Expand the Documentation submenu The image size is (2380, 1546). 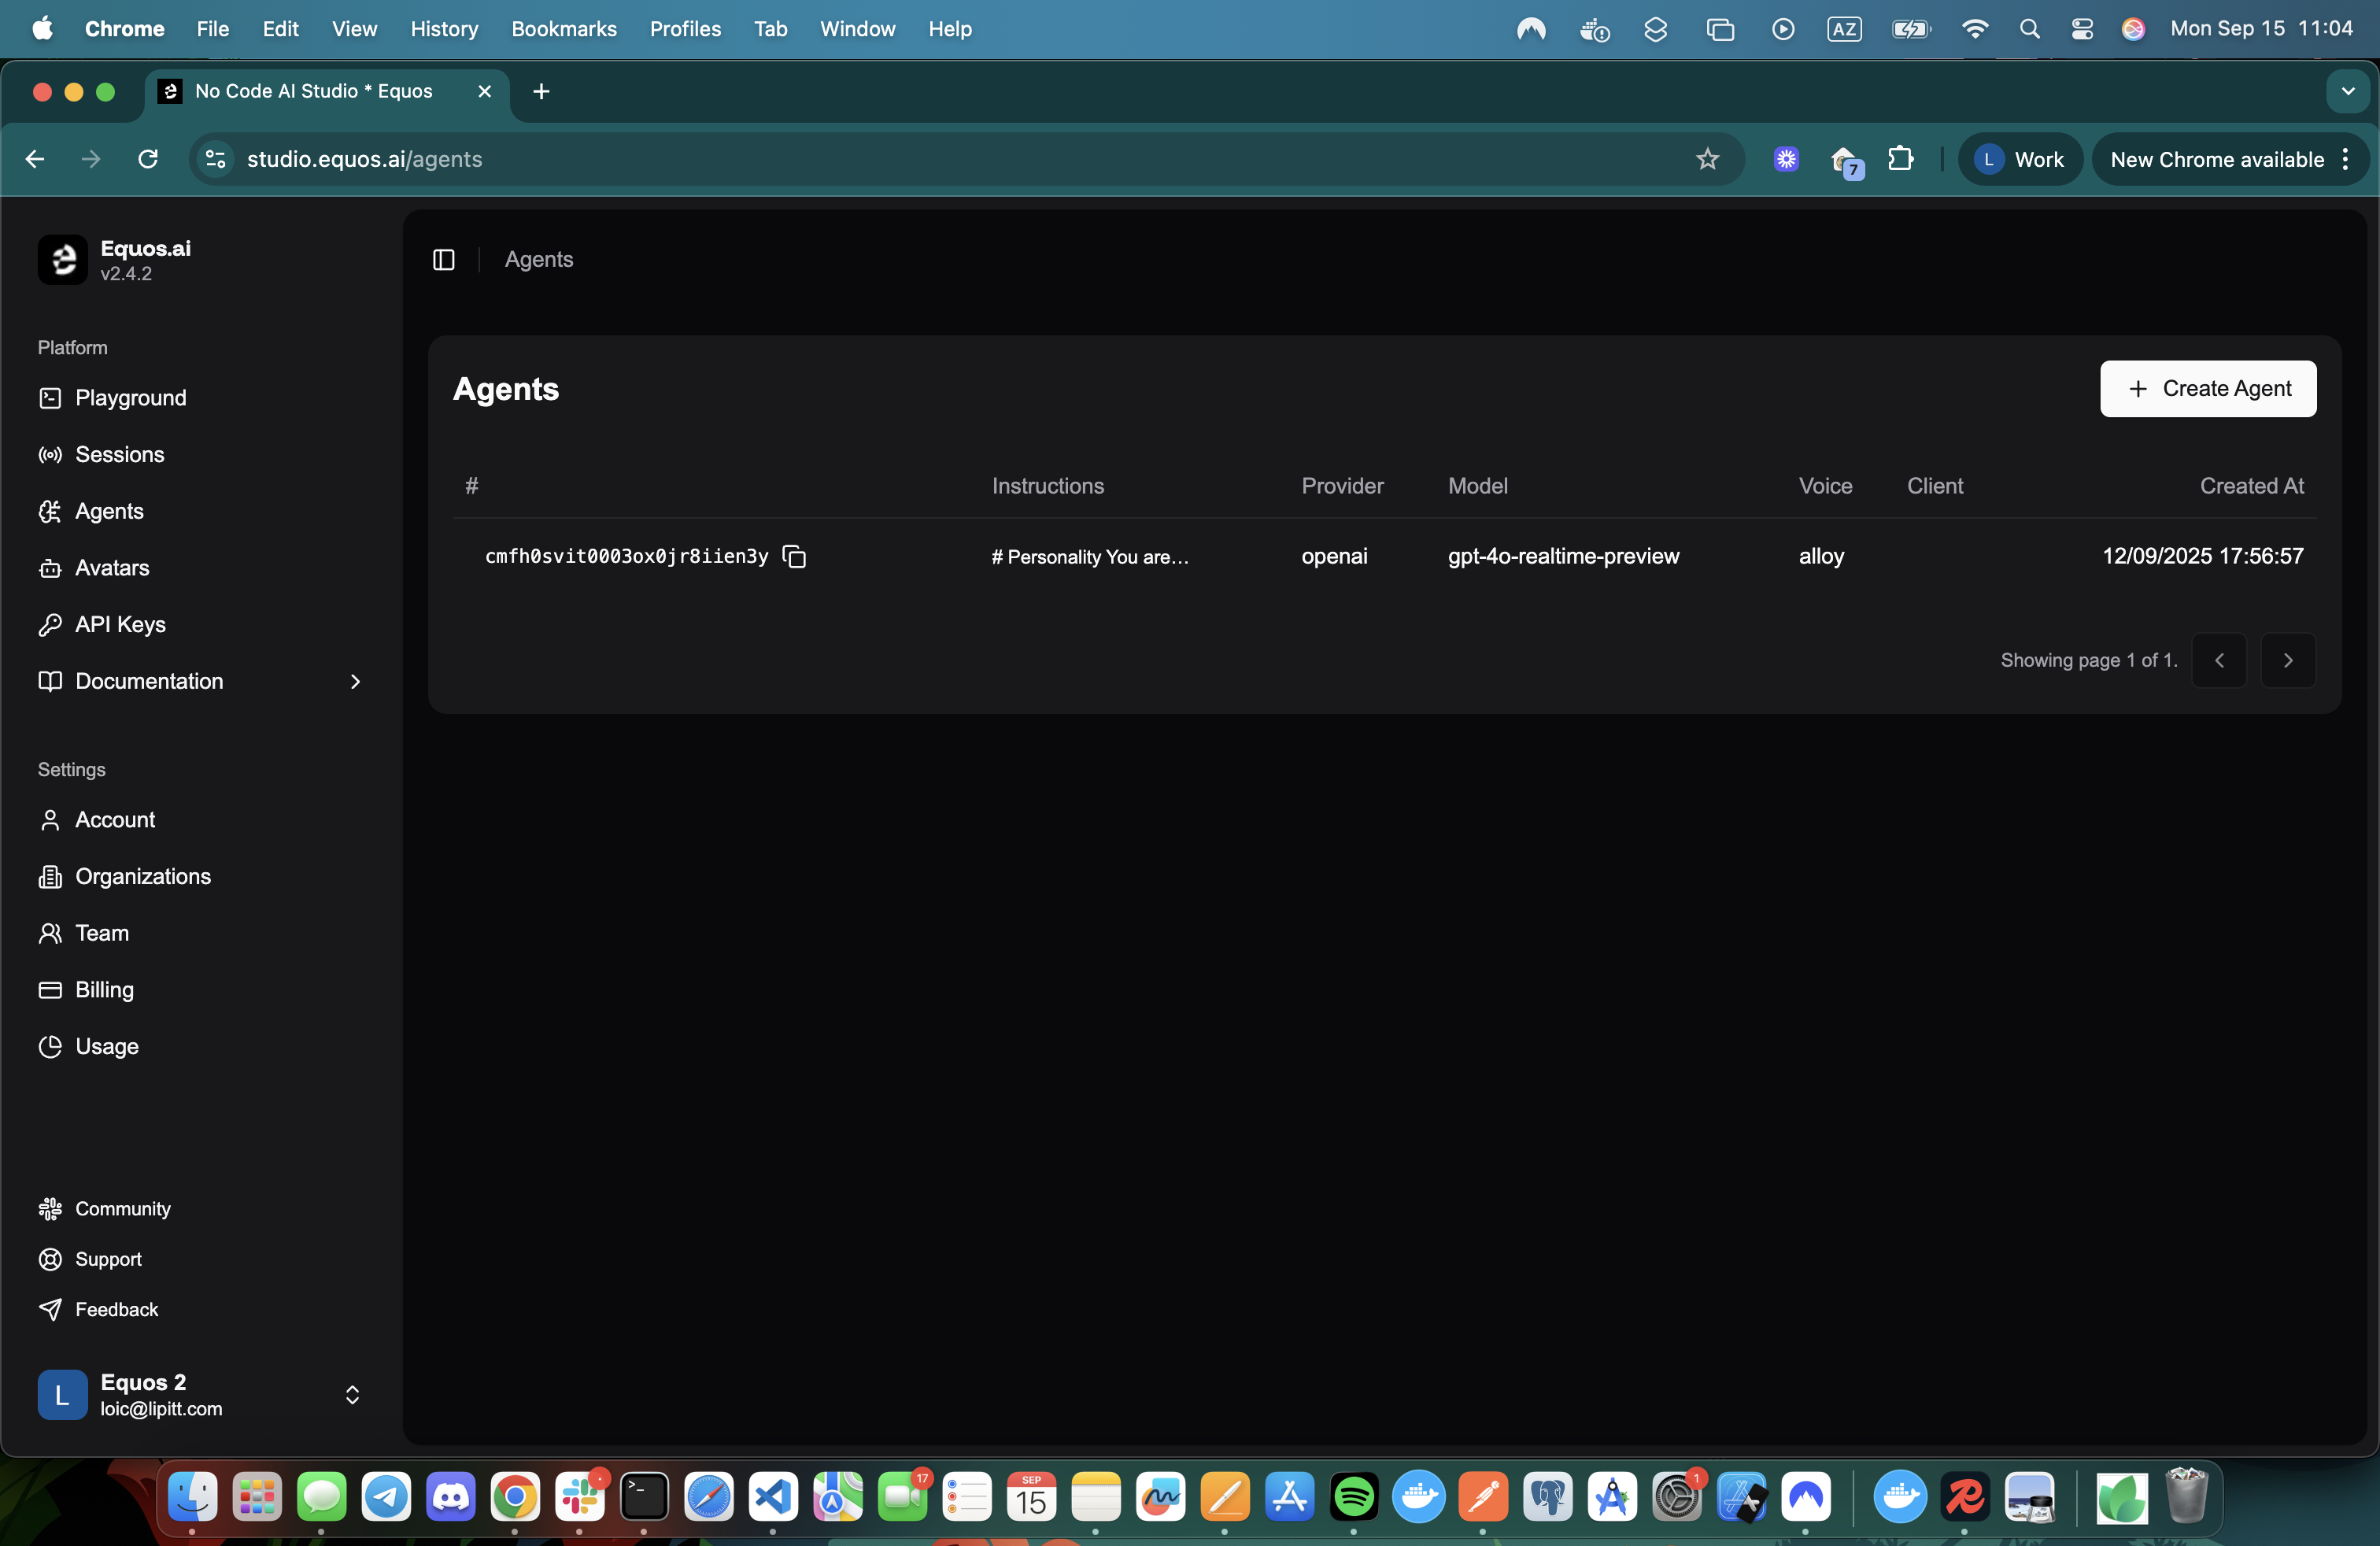click(354, 682)
